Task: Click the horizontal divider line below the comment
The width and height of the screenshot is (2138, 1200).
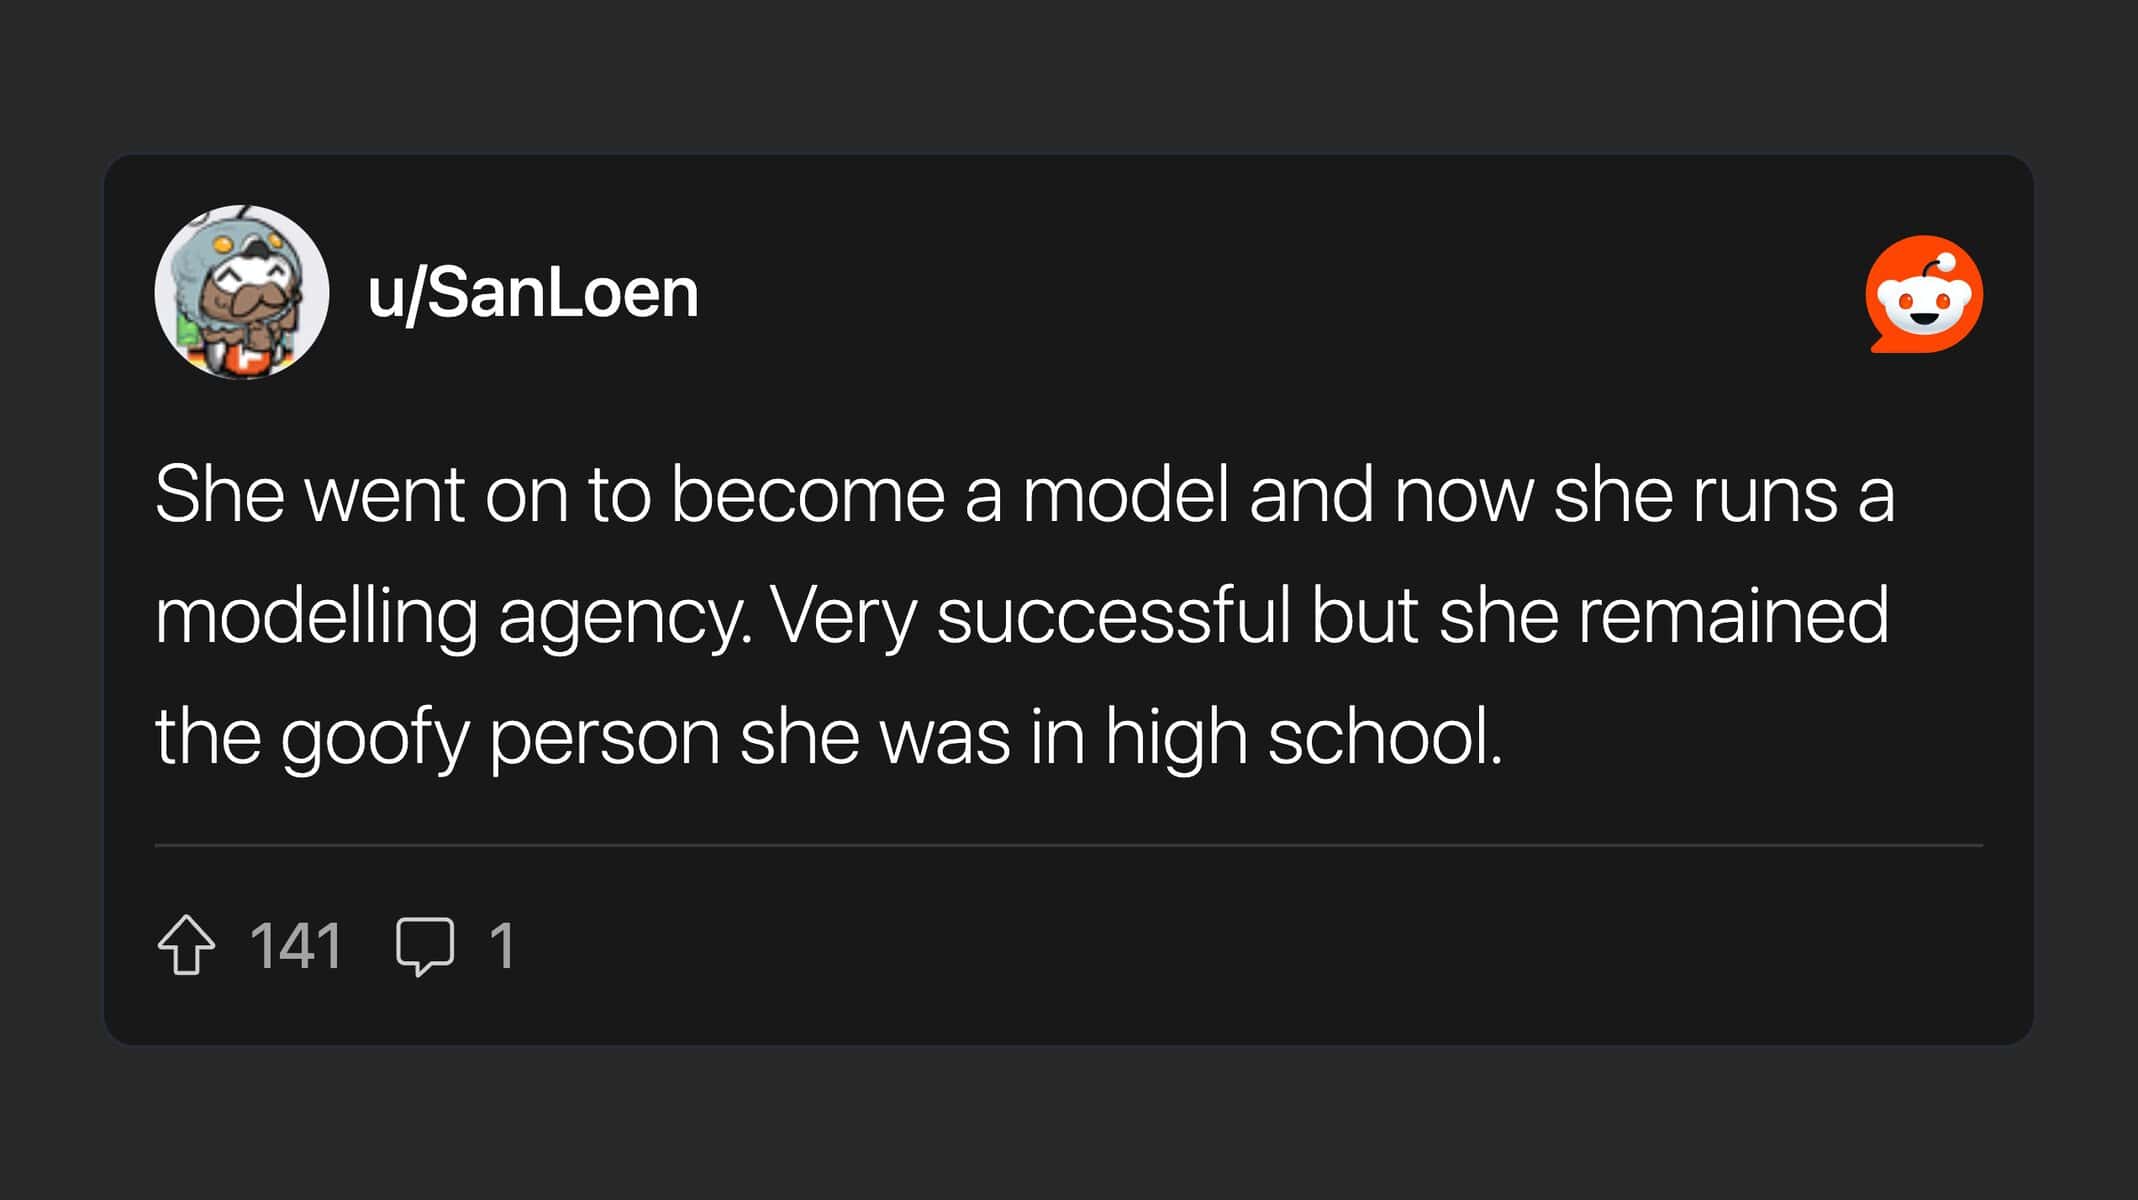Action: click(x=1068, y=845)
